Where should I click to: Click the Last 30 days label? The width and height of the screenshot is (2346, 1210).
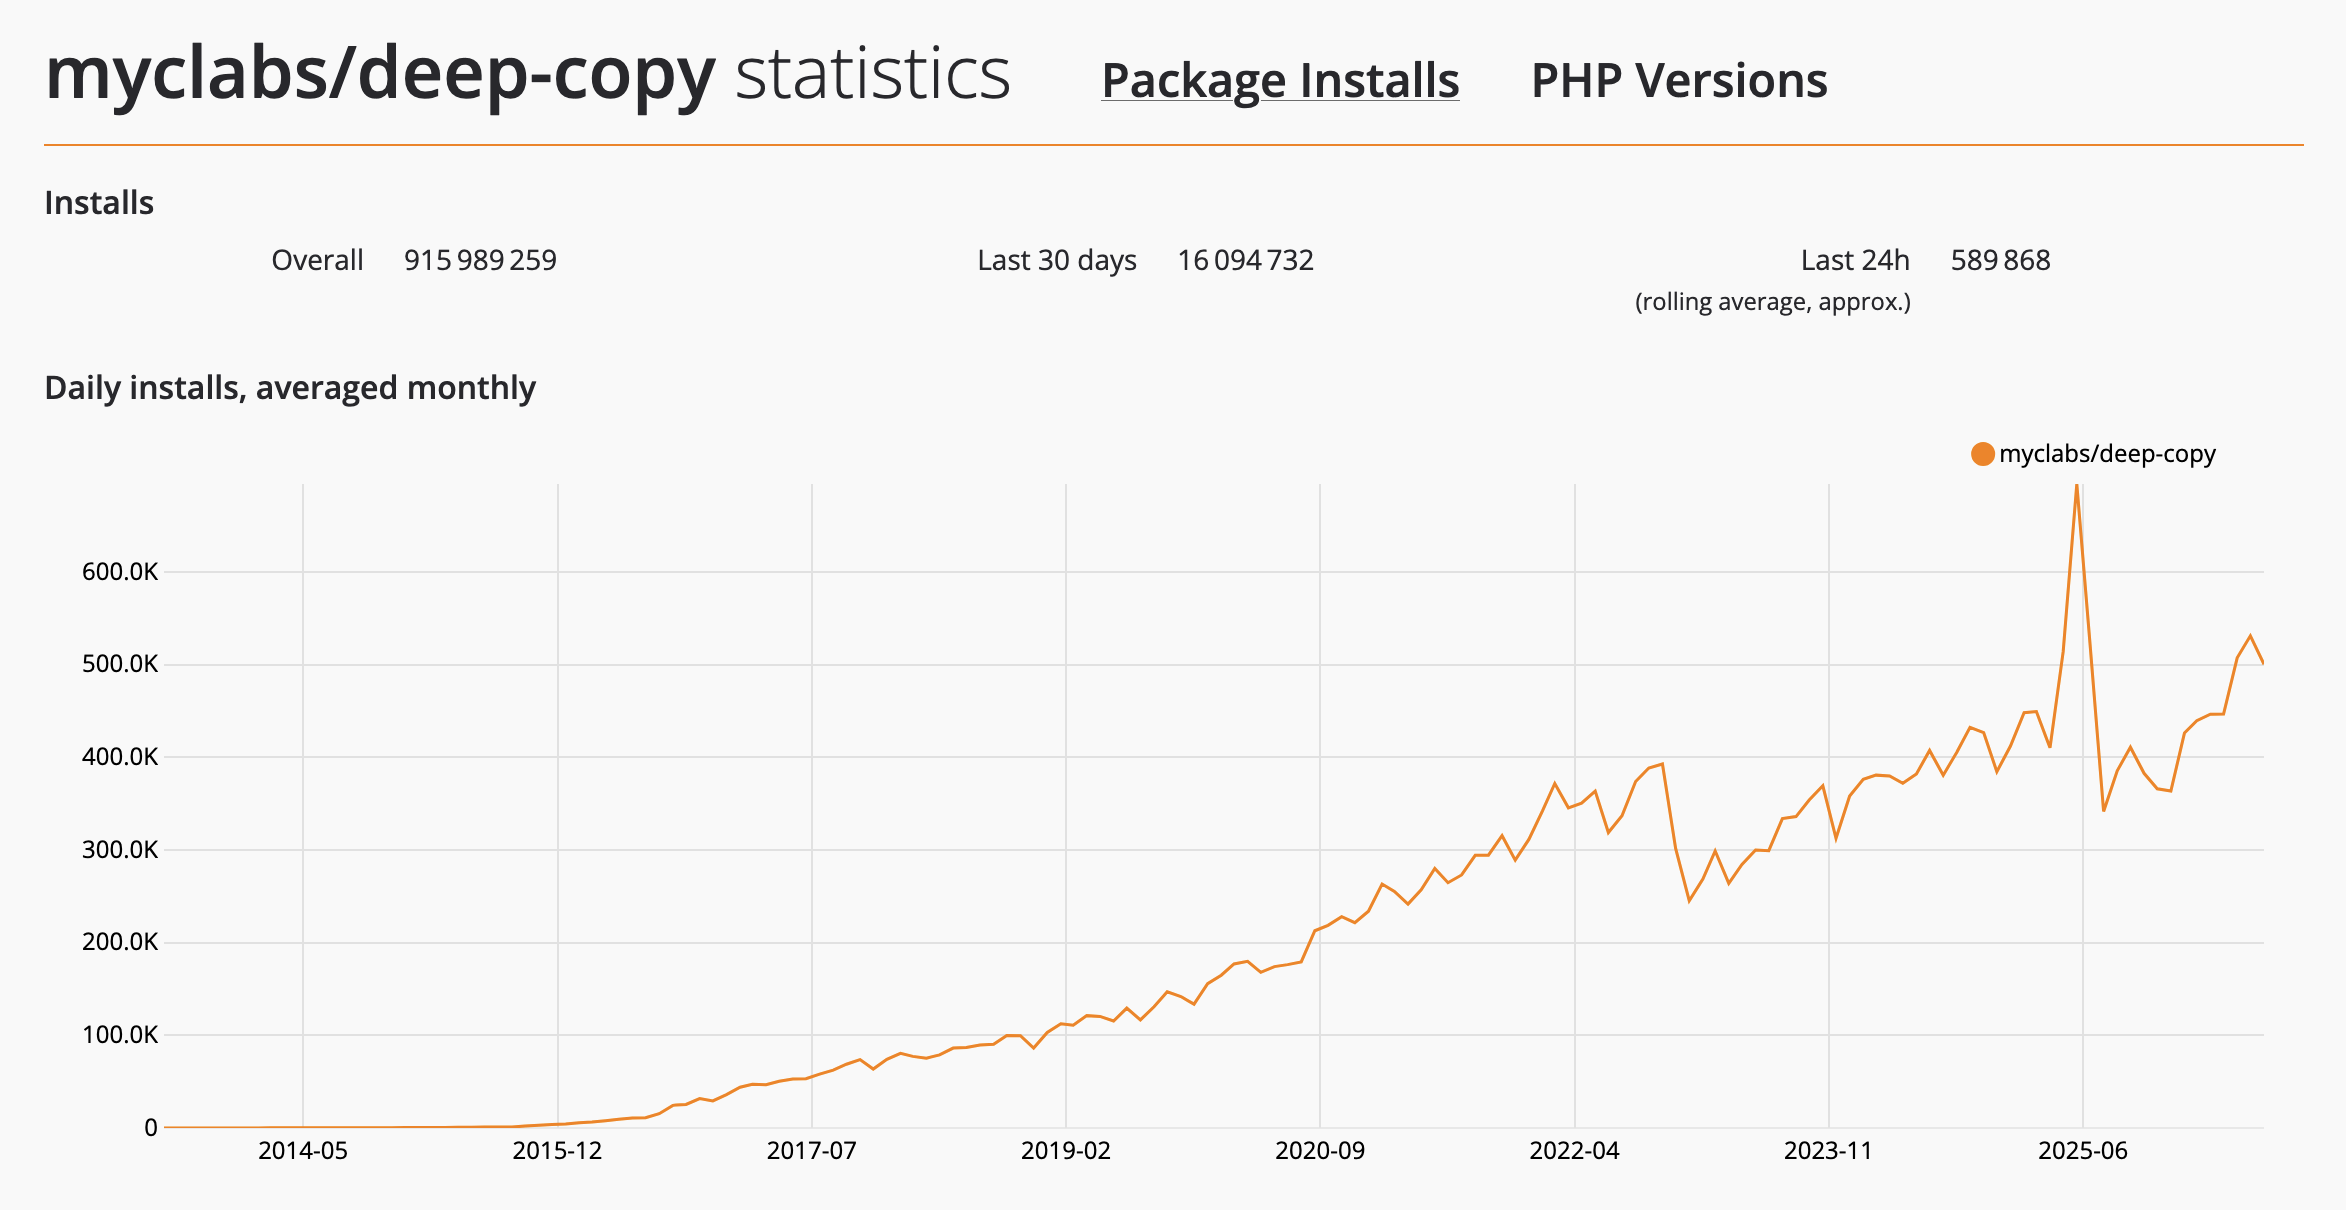(1057, 260)
